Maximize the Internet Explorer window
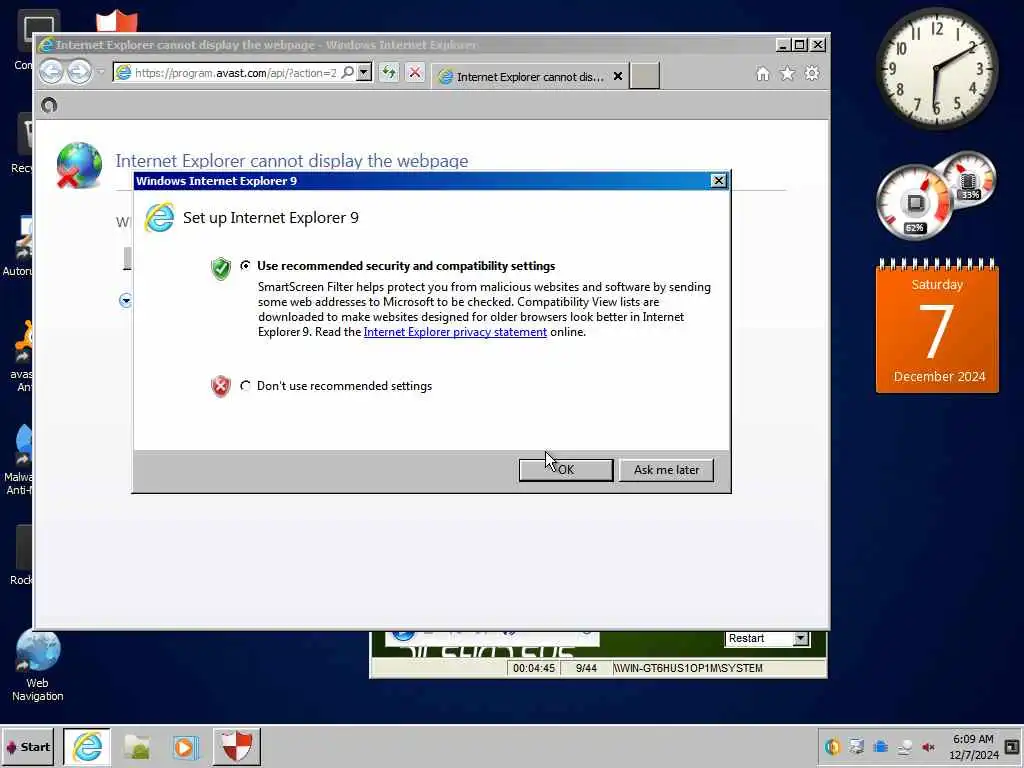 point(800,44)
